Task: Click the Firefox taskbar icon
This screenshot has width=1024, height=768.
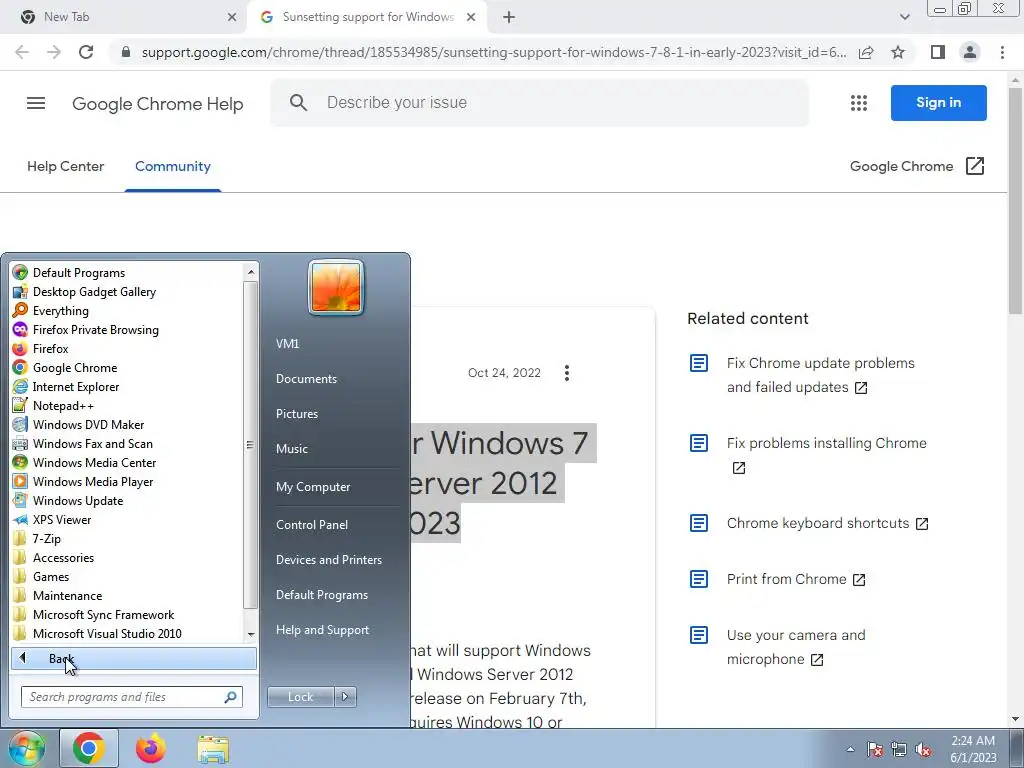Action: click(151, 748)
